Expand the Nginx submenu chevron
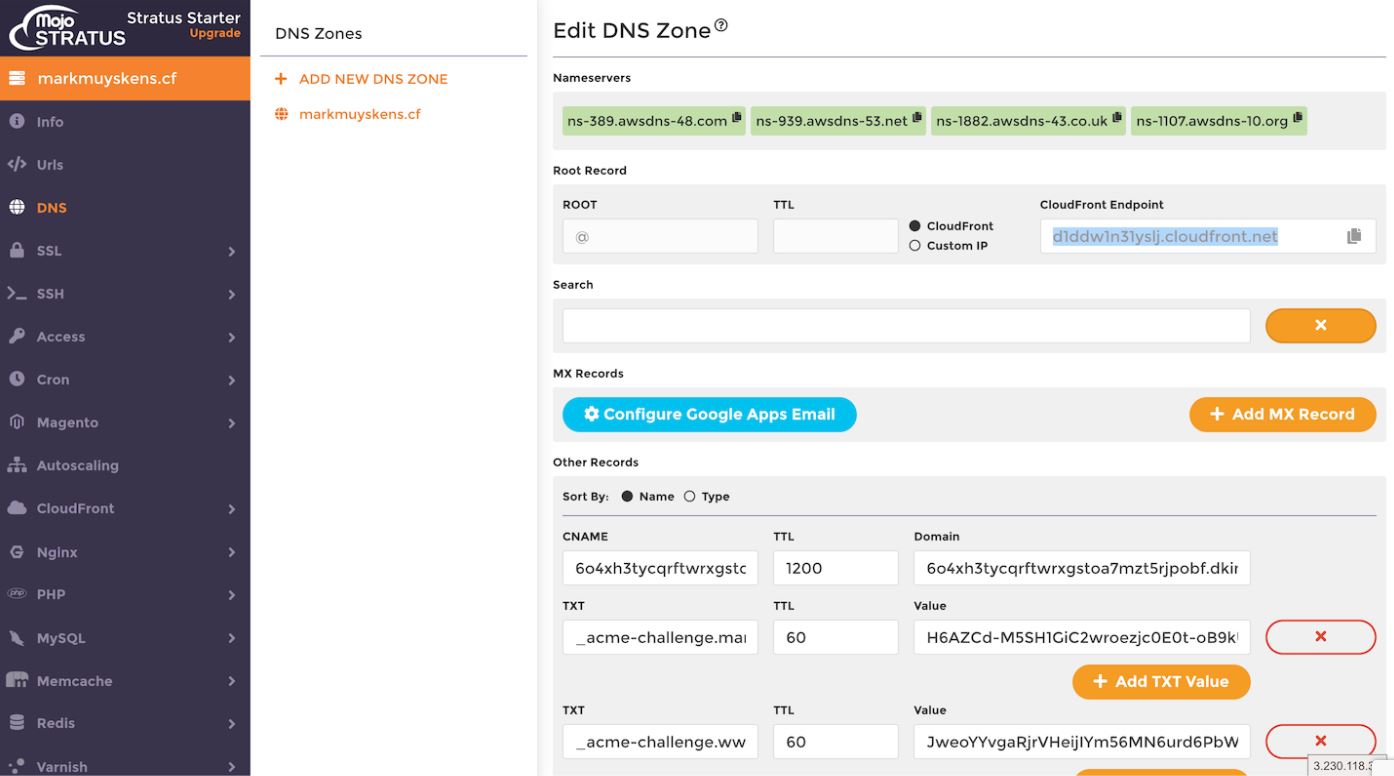This screenshot has width=1394, height=776. pyautogui.click(x=232, y=552)
